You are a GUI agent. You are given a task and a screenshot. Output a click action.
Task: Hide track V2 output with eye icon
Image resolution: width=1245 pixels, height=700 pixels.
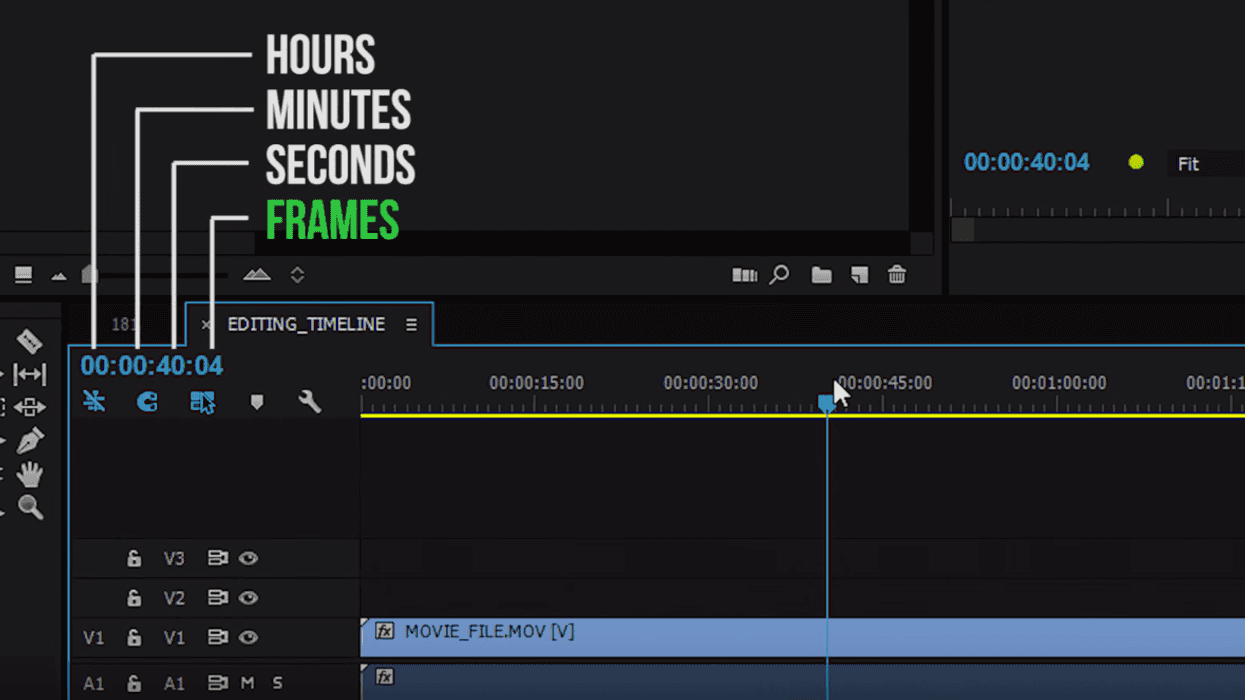point(248,597)
